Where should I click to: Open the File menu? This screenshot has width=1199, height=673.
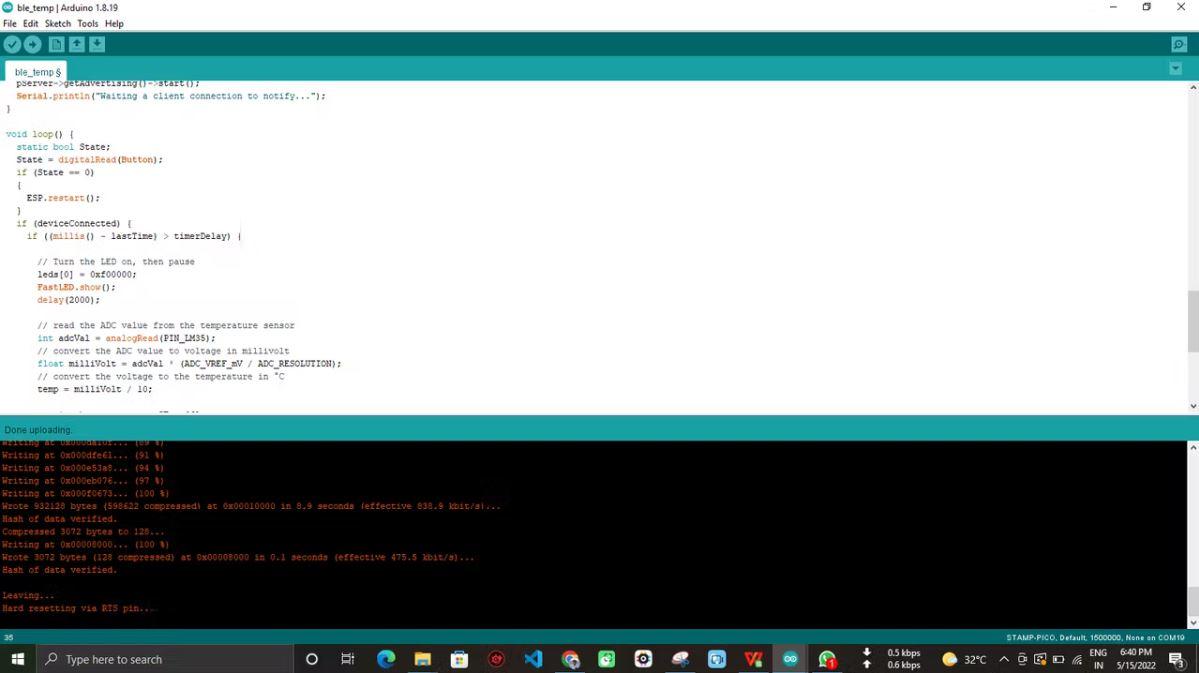click(10, 24)
